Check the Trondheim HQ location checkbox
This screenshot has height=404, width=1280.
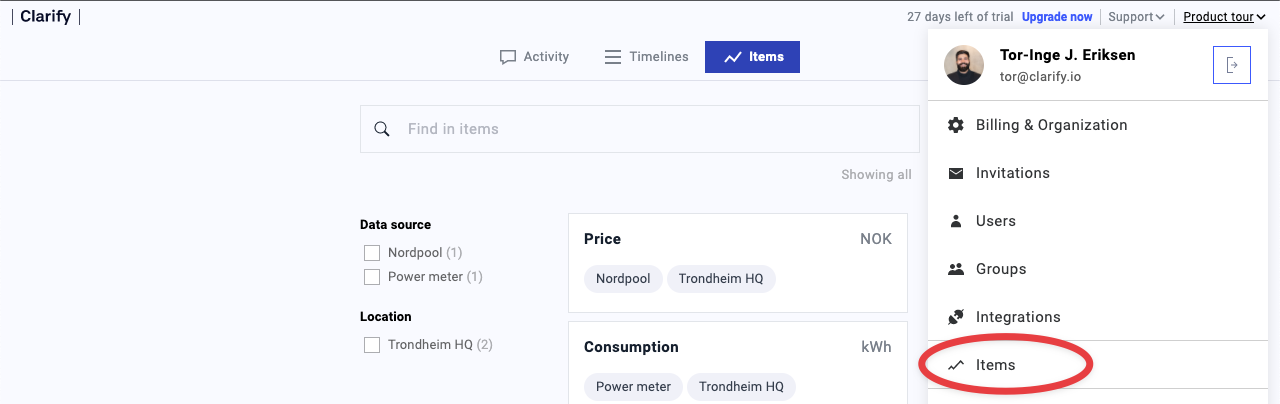pyautogui.click(x=372, y=345)
